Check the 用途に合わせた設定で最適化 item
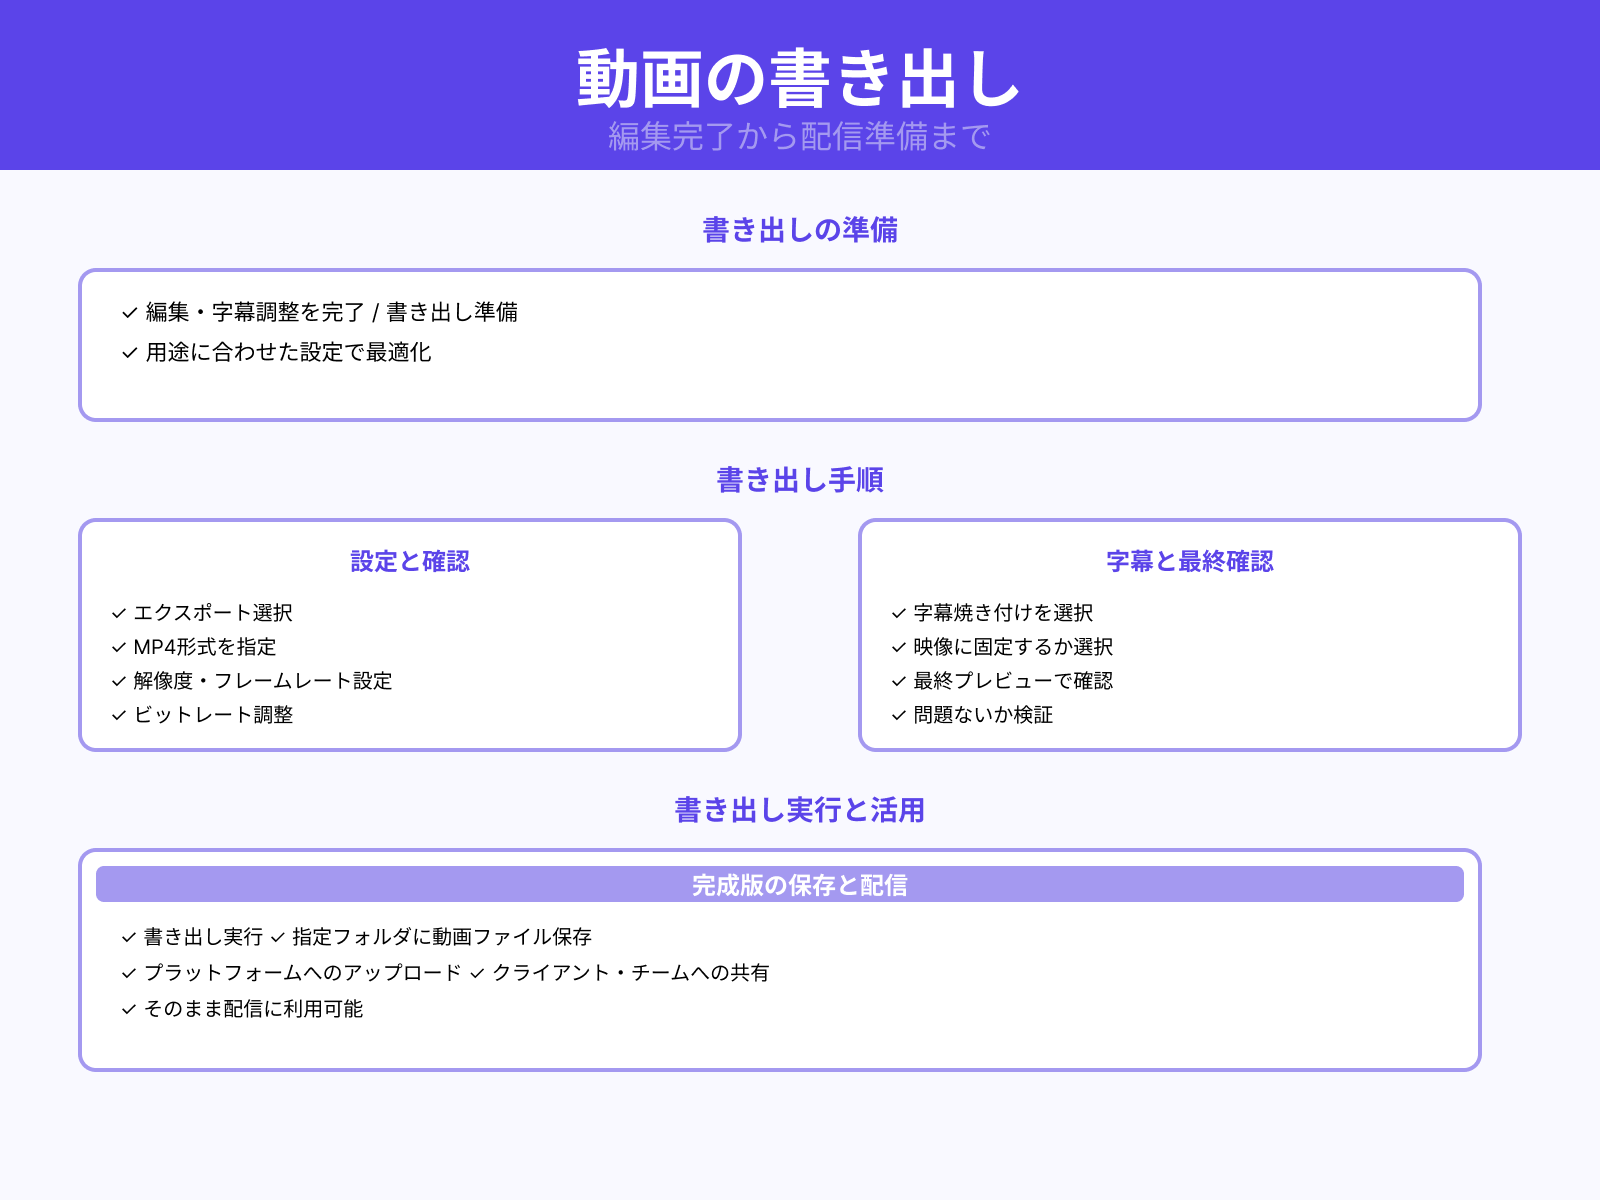Viewport: 1600px width, 1200px height. click(127, 353)
